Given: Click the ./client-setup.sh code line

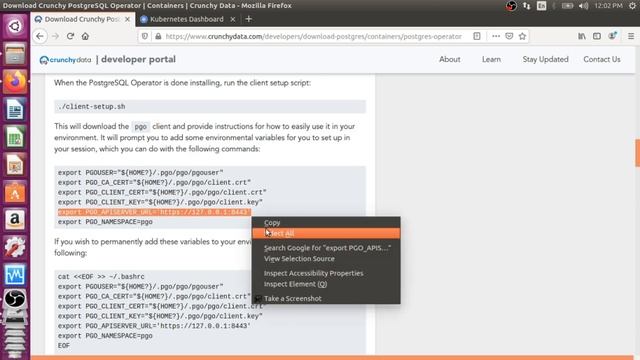Looking at the screenshot, I should tap(91, 107).
